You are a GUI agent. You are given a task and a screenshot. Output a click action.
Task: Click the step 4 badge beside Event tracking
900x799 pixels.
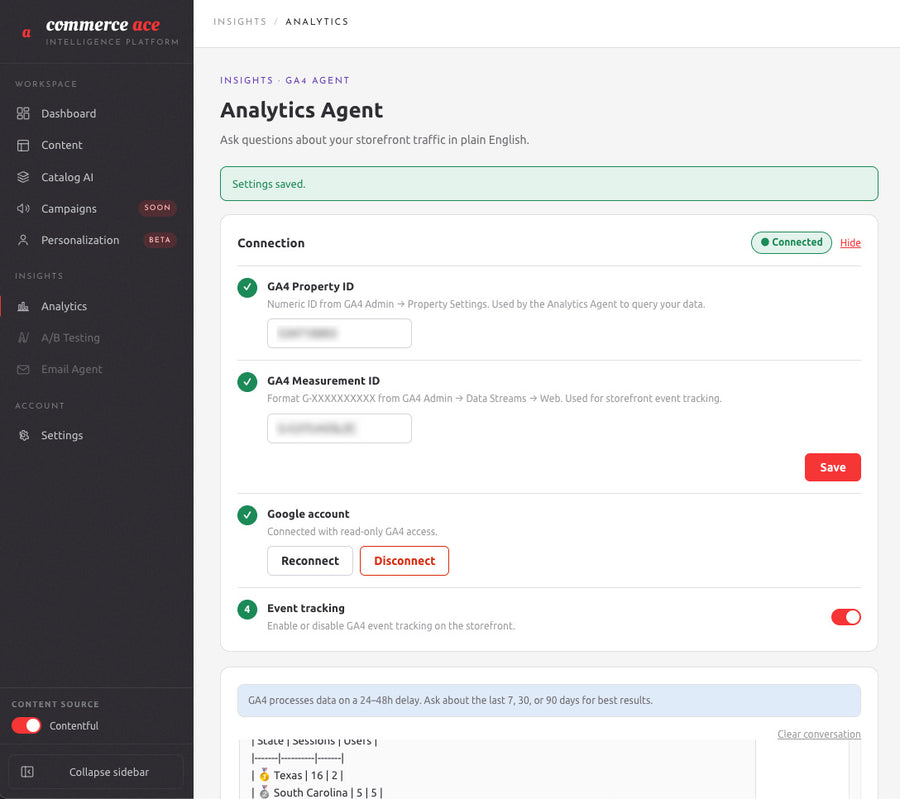coord(247,609)
